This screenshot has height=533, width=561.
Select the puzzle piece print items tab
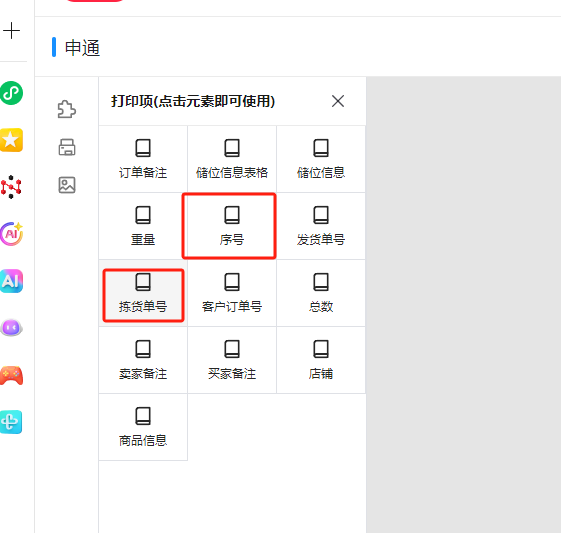tap(67, 109)
